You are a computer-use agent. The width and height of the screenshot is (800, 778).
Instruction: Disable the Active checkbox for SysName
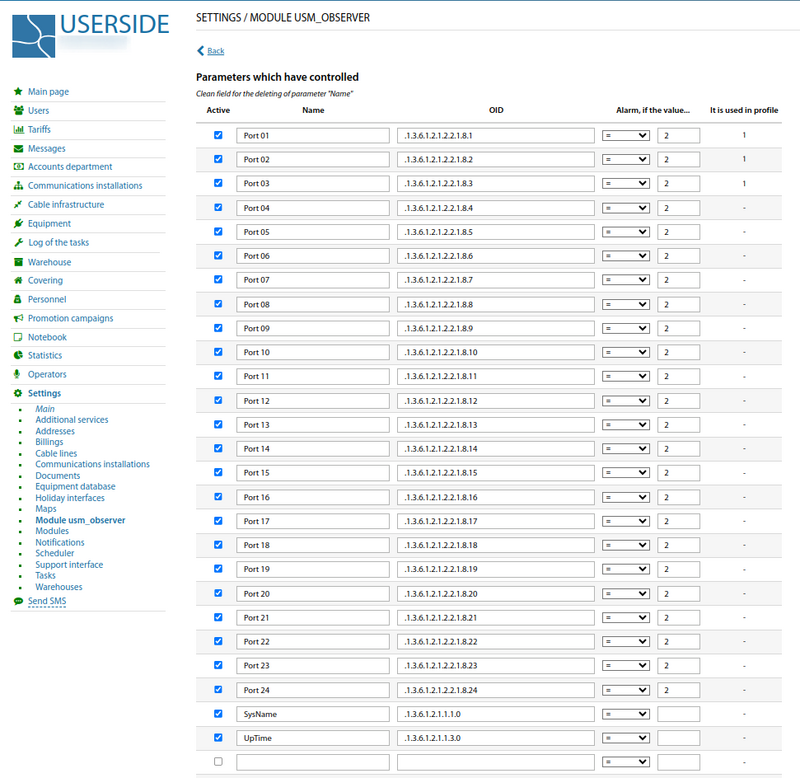click(x=218, y=714)
